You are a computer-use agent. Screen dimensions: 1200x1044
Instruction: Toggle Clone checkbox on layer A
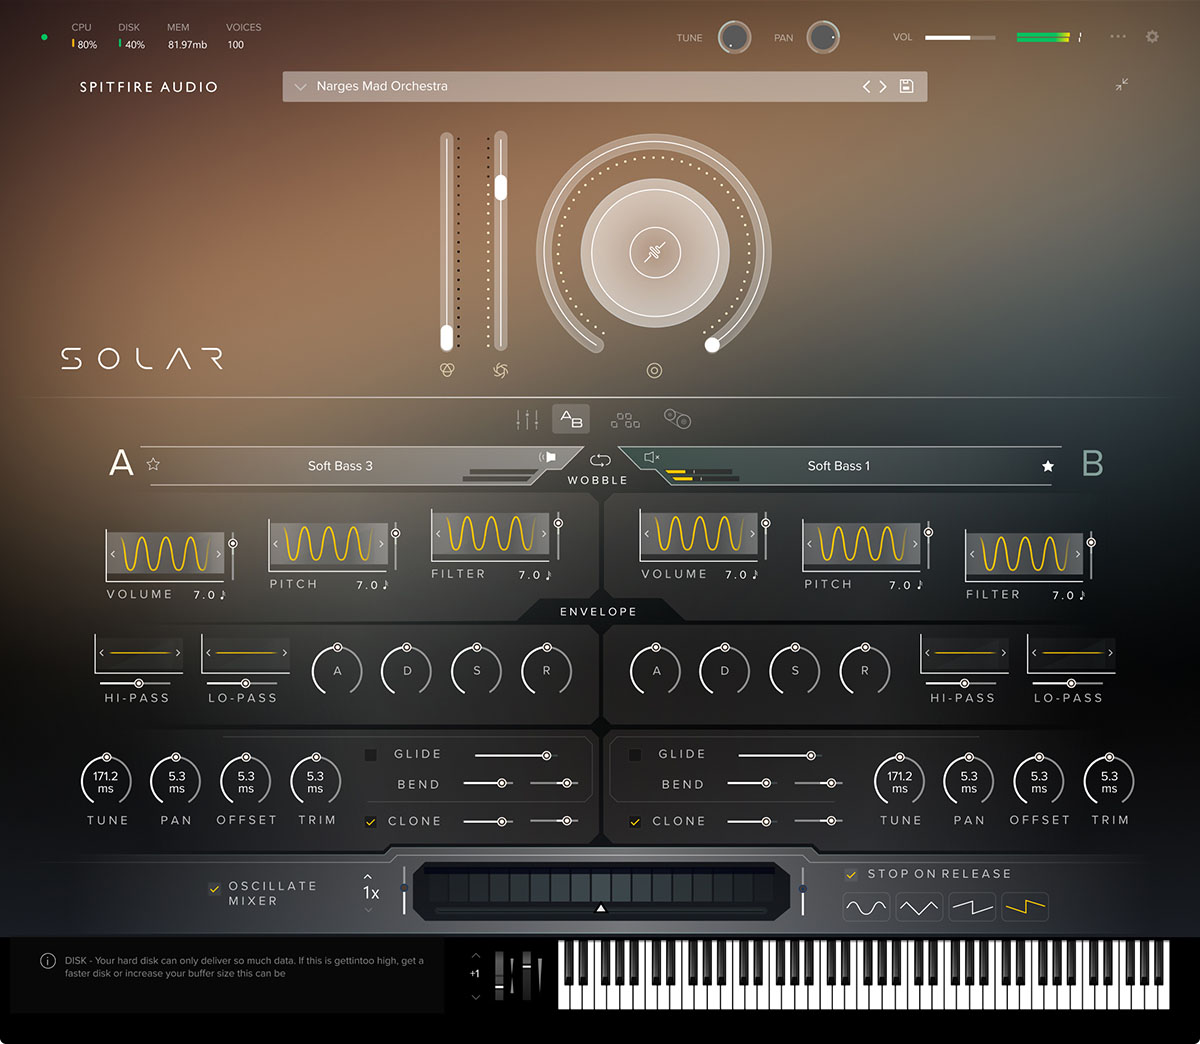pyautogui.click(x=371, y=822)
